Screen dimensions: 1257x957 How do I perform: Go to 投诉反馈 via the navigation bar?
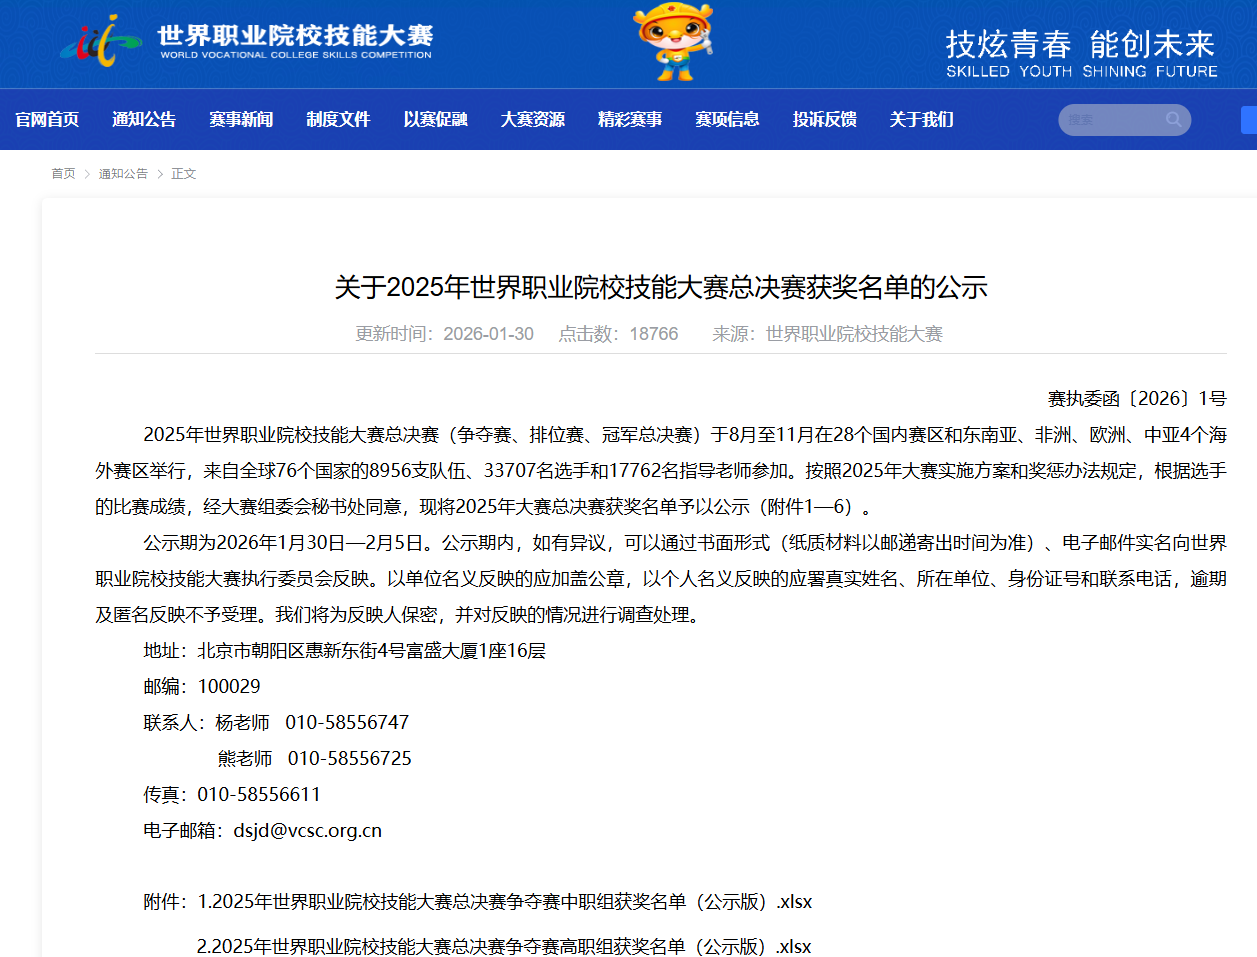(823, 119)
